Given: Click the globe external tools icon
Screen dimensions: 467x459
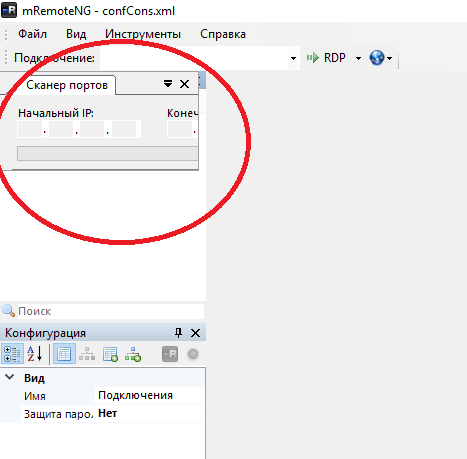Looking at the screenshot, I should (x=377, y=58).
